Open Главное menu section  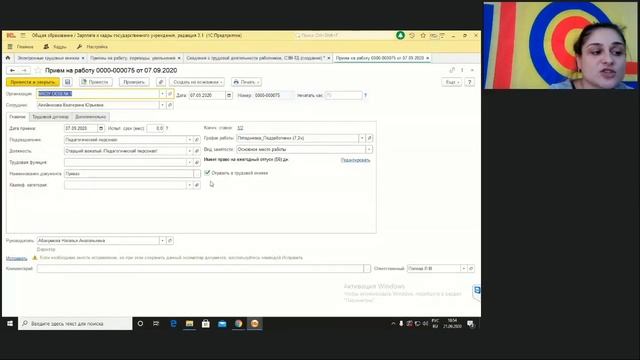pos(21,47)
